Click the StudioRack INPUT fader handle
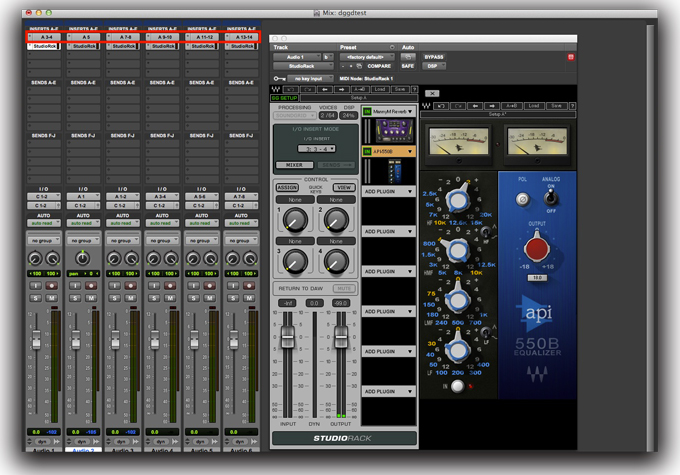This screenshot has width=680, height=475. (x=288, y=337)
